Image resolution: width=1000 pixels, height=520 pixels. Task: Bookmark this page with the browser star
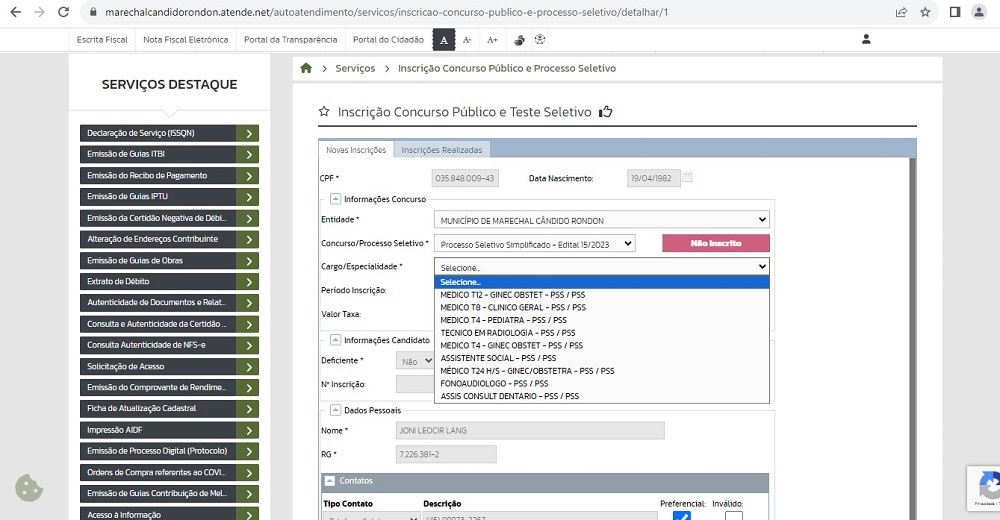click(925, 12)
